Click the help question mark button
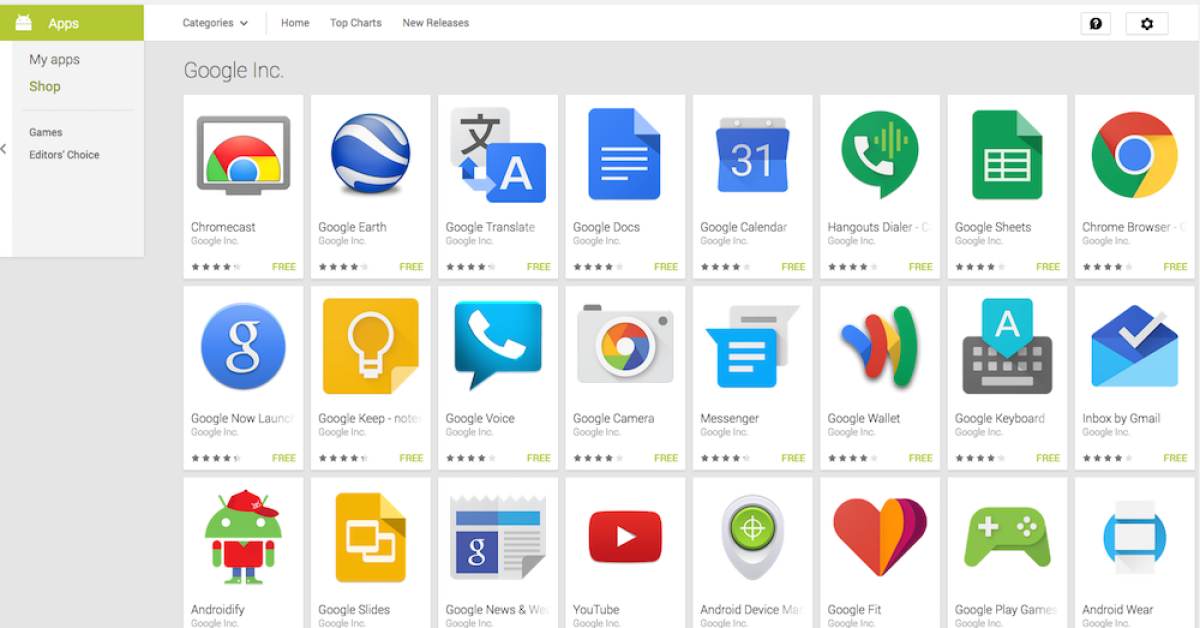 point(1095,24)
